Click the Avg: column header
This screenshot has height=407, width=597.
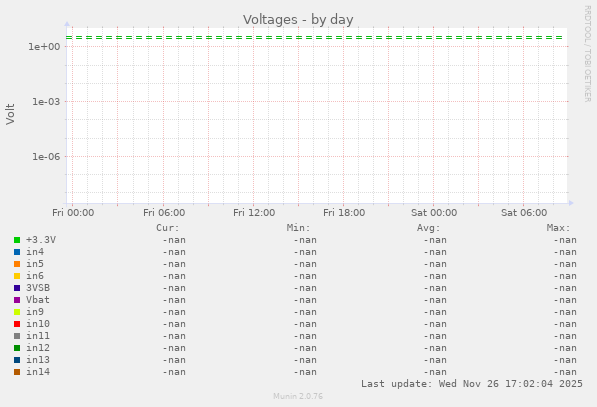(x=428, y=228)
